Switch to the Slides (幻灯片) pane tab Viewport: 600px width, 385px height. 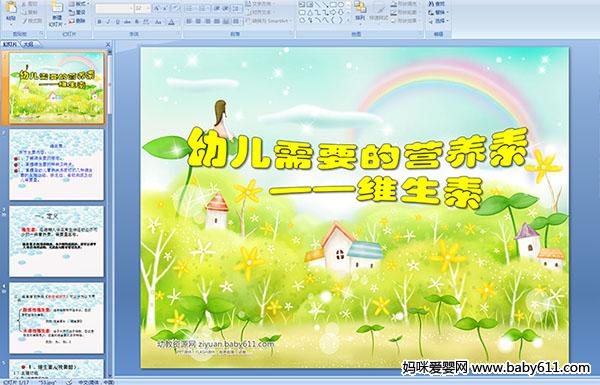pos(10,44)
